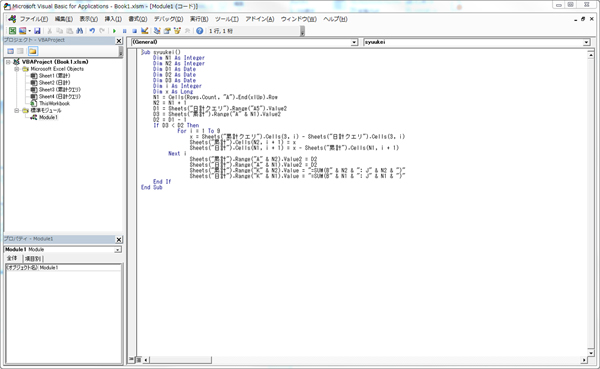This screenshot has width=600, height=369.
Task: Open the 表示(V) menu
Action: click(x=88, y=19)
